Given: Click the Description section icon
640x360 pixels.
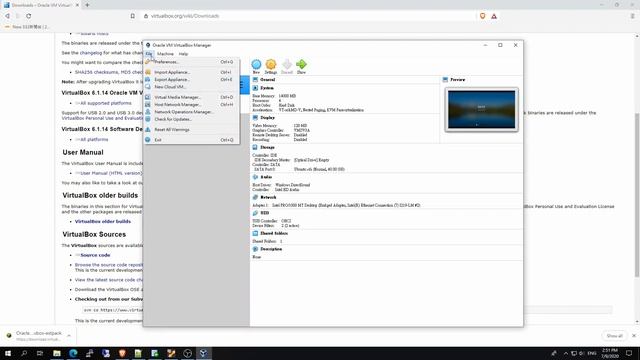Looking at the screenshot, I should click(x=255, y=249).
